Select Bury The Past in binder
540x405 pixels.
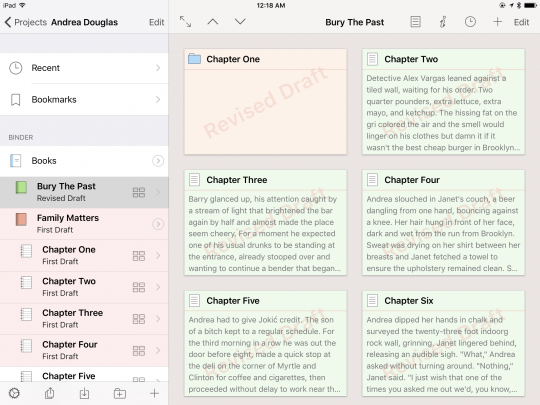[x=84, y=192]
